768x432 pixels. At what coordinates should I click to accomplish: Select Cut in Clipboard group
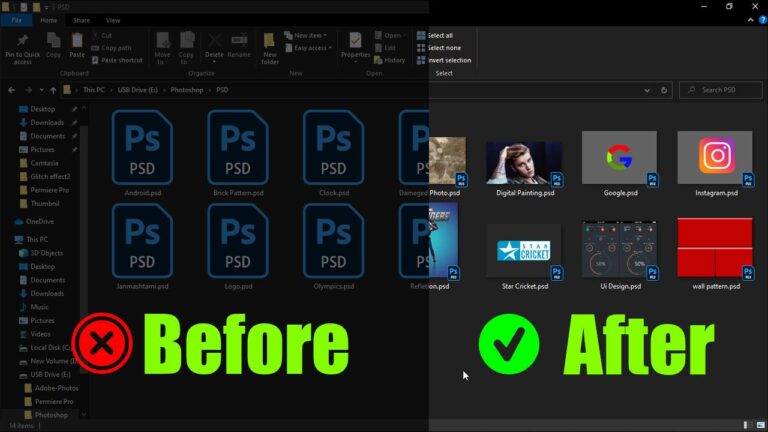pyautogui.click(x=102, y=35)
